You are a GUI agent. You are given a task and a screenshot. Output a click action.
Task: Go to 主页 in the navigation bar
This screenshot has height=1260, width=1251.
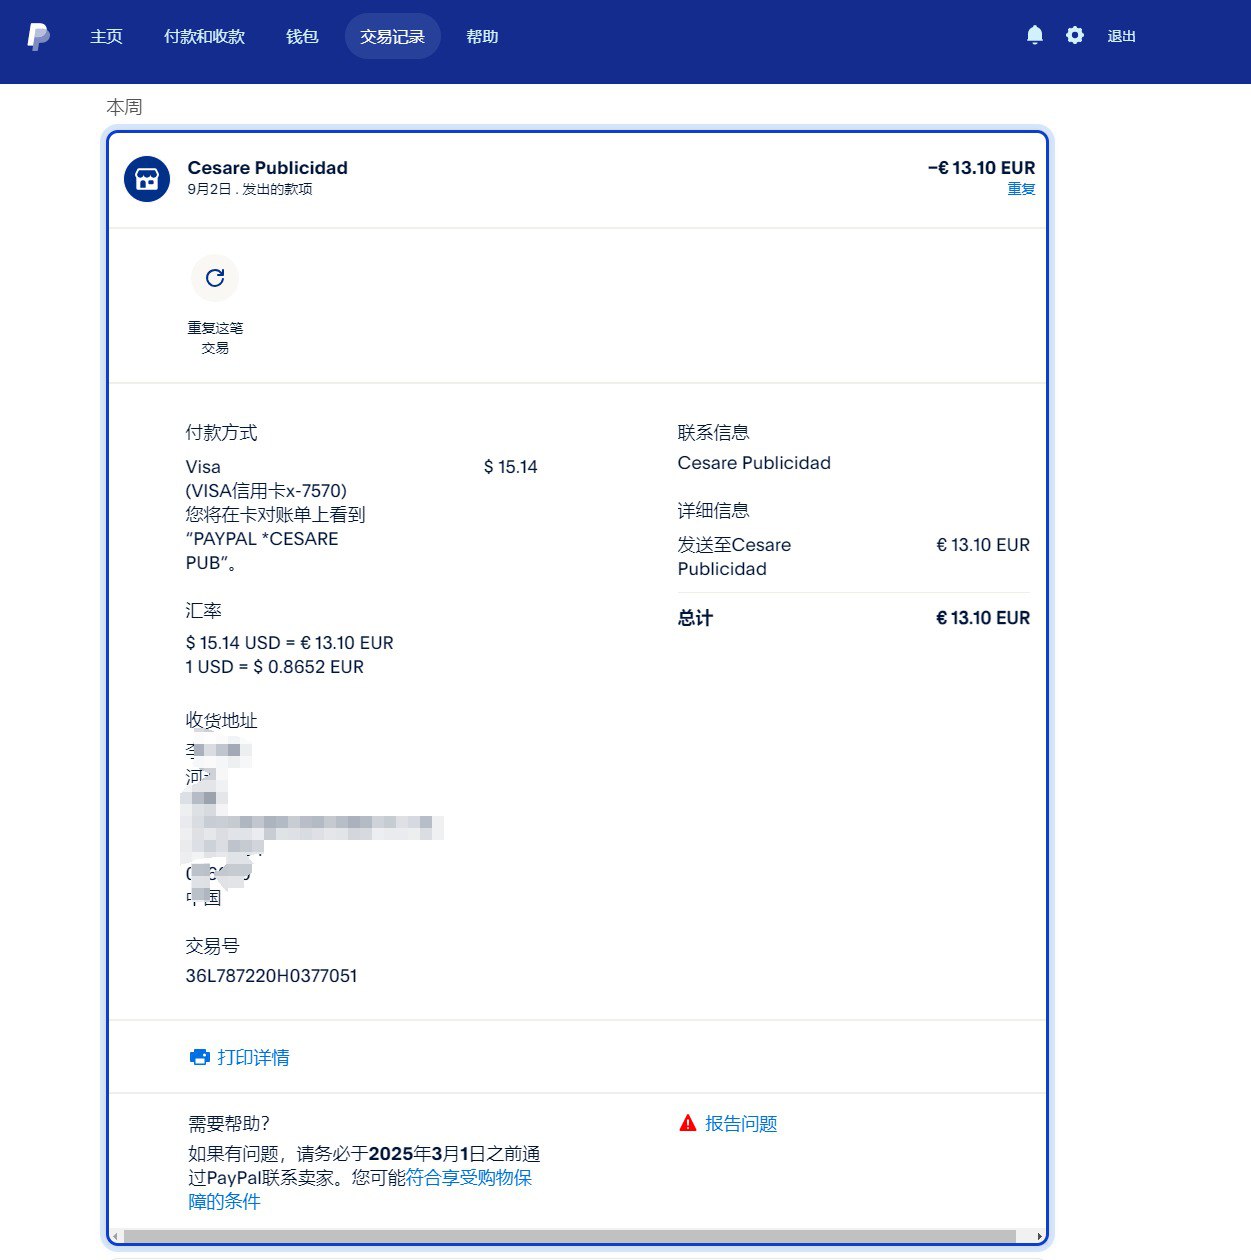click(x=106, y=37)
